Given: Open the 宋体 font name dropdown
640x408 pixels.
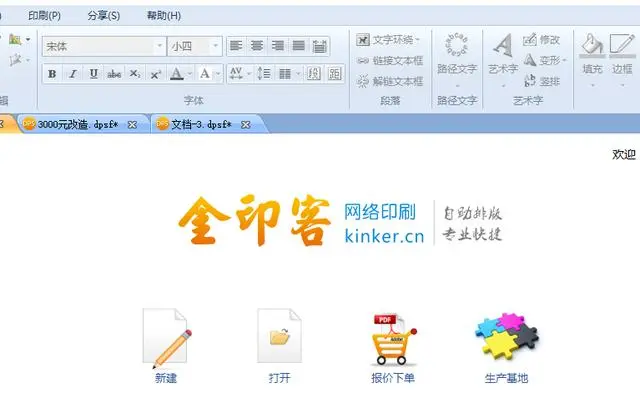Looking at the screenshot, I should click(x=160, y=46).
